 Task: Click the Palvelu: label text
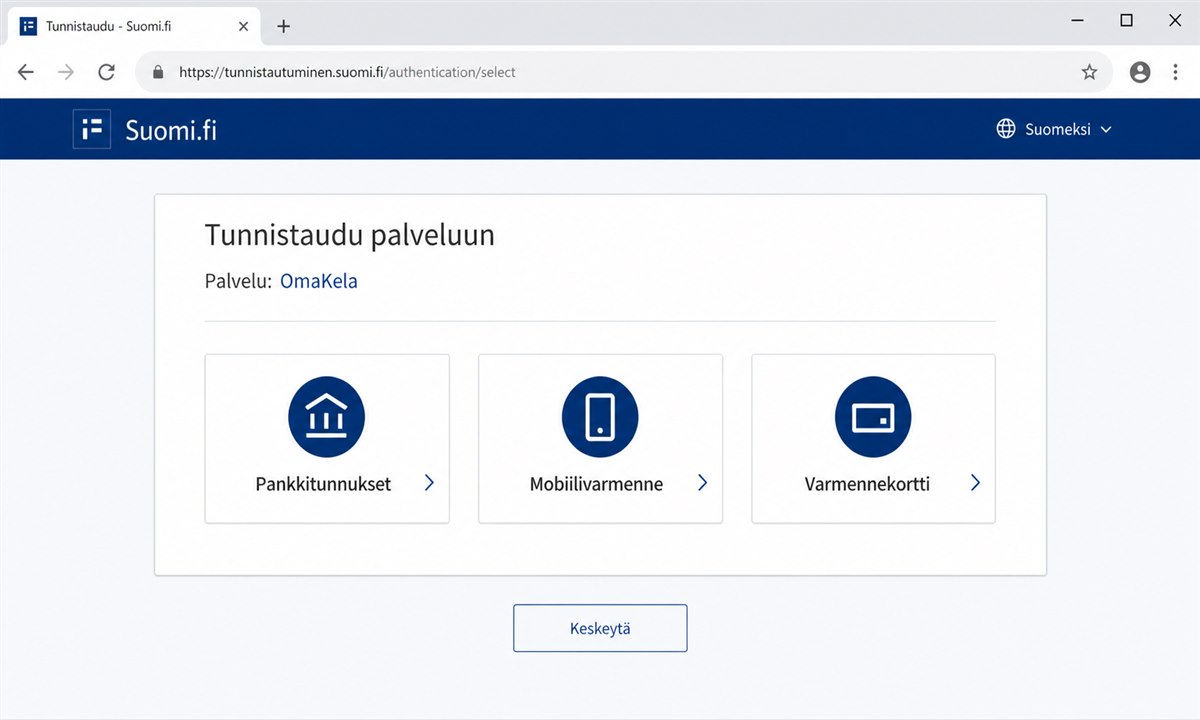click(238, 281)
